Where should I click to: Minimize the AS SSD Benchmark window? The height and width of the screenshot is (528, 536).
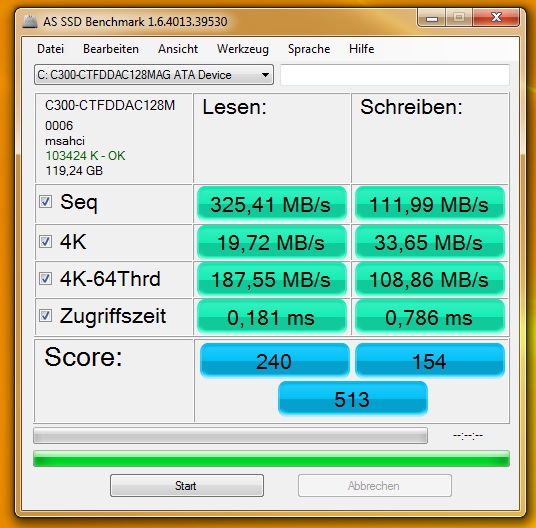[432, 17]
